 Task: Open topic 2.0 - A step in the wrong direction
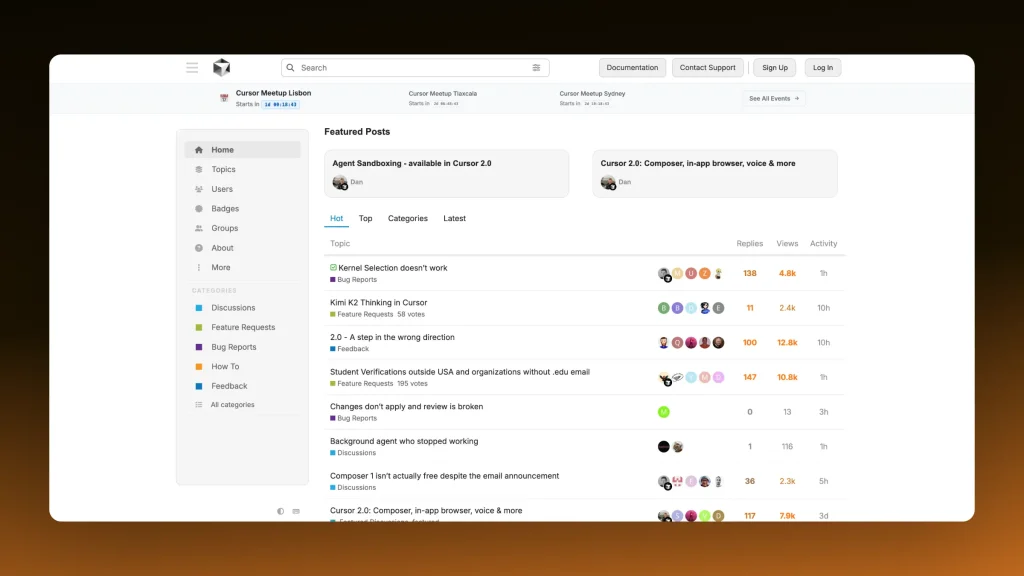[x=392, y=337]
